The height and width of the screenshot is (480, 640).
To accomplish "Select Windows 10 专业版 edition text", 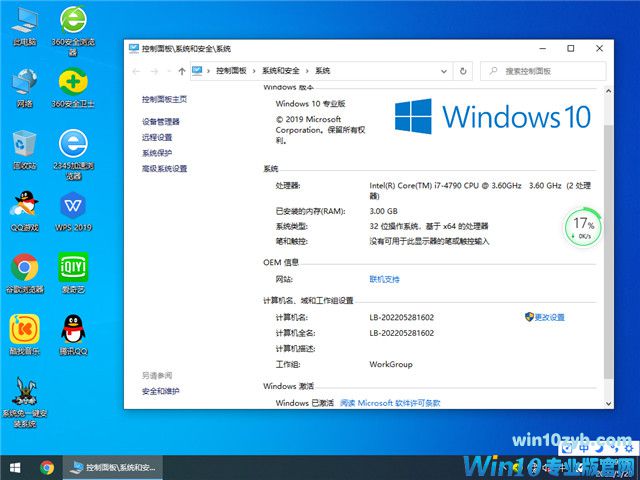I will click(311, 104).
